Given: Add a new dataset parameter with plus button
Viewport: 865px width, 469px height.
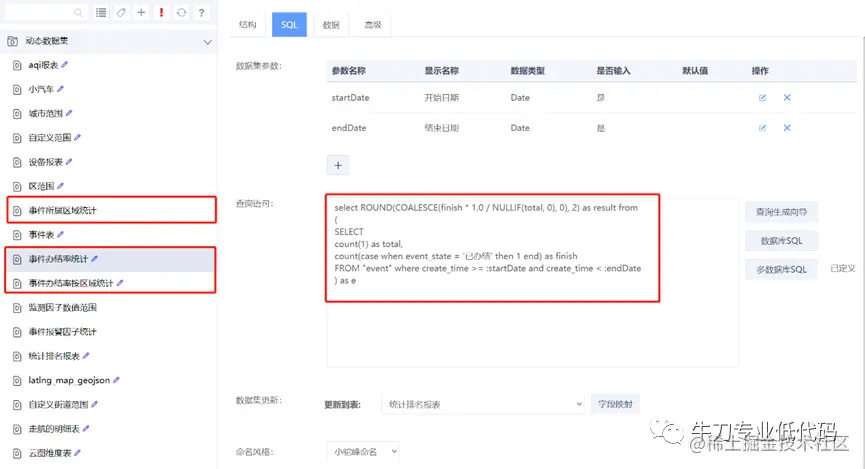Looking at the screenshot, I should coord(338,165).
